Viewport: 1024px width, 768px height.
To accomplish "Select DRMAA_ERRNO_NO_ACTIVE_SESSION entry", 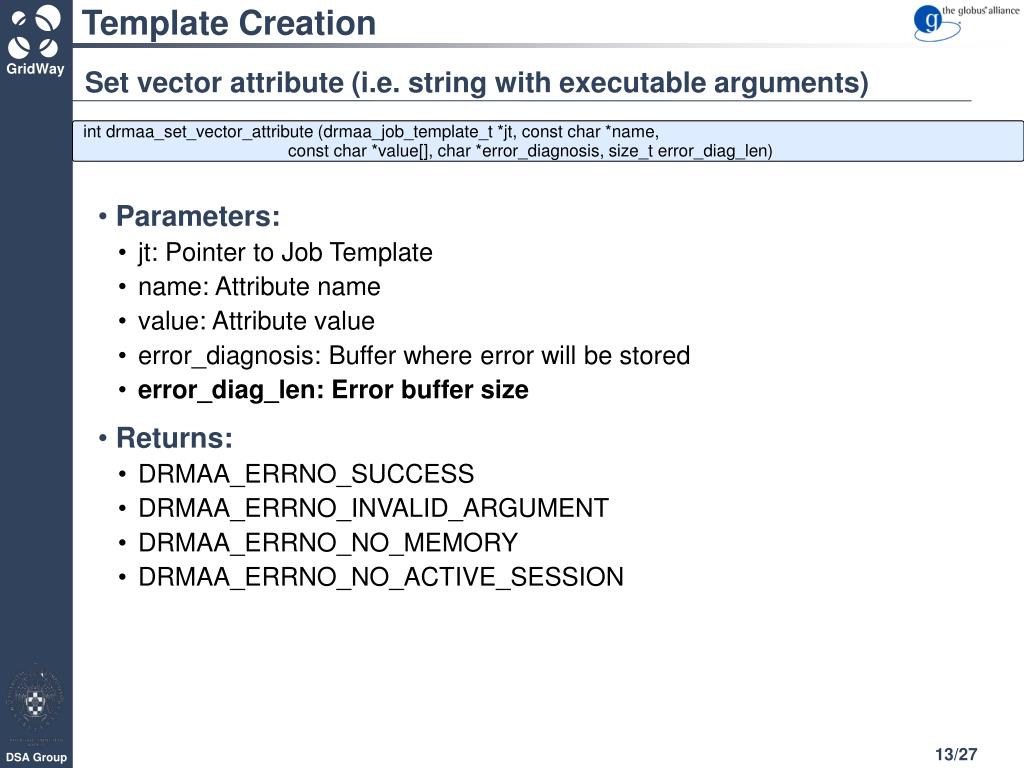I will 381,577.
